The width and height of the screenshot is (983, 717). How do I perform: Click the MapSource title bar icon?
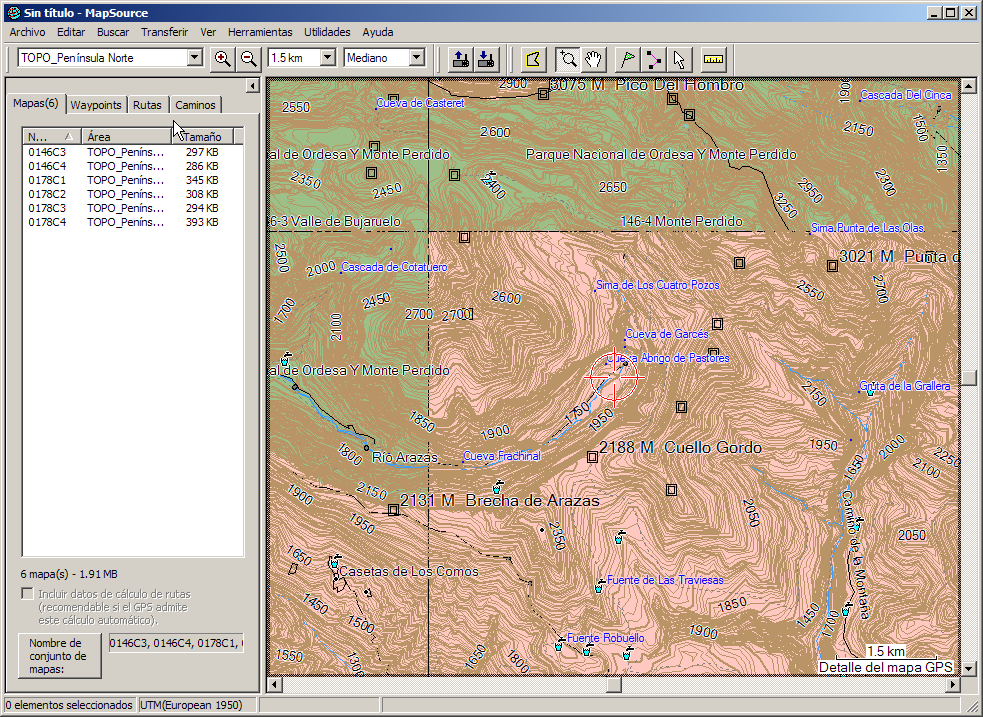click(13, 13)
